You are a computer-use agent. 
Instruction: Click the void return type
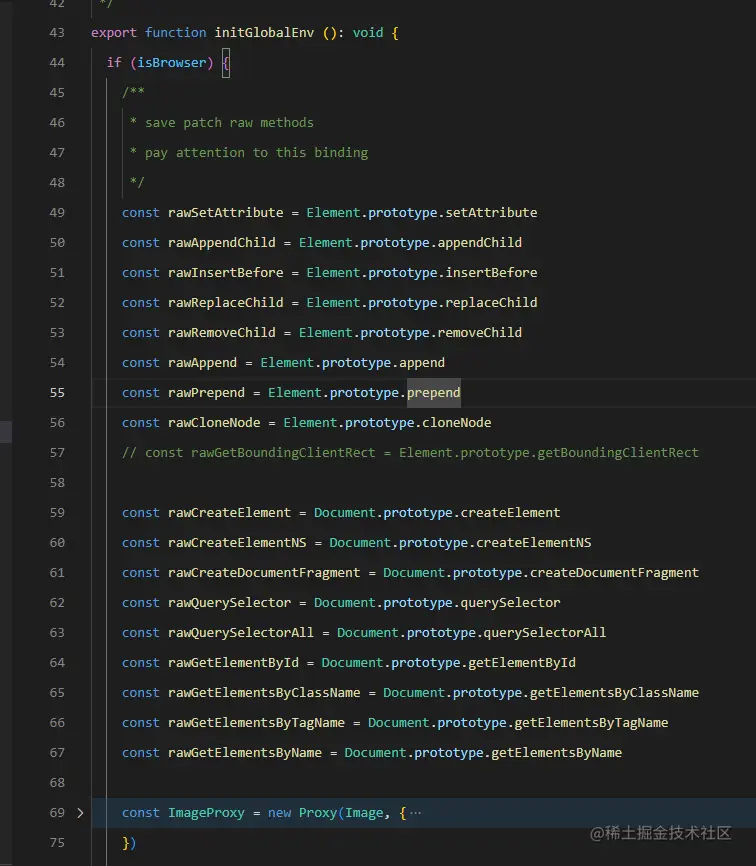coord(368,33)
